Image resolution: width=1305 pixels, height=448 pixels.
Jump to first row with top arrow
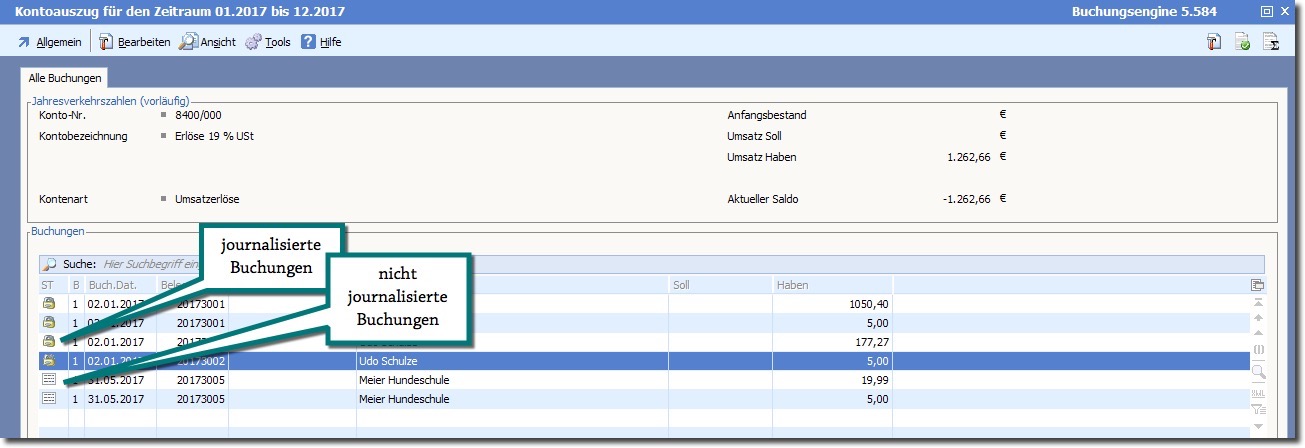pyautogui.click(x=1258, y=302)
